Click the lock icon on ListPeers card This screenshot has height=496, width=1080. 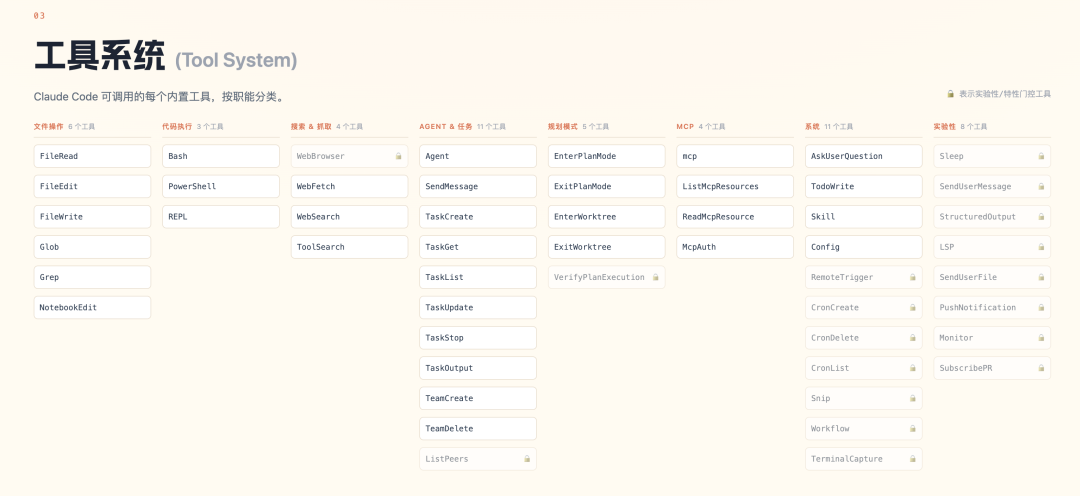point(527,459)
